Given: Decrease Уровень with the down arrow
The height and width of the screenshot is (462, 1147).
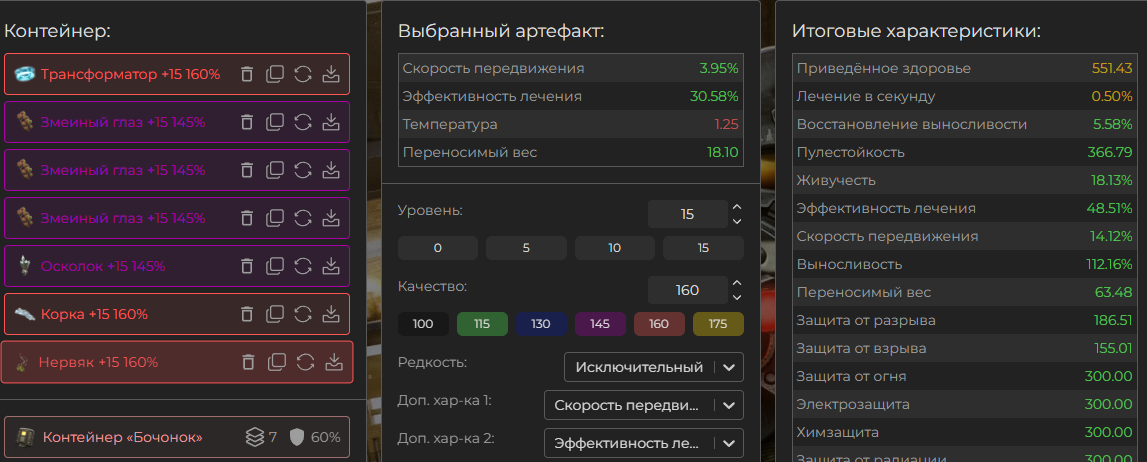Looking at the screenshot, I should 737,221.
